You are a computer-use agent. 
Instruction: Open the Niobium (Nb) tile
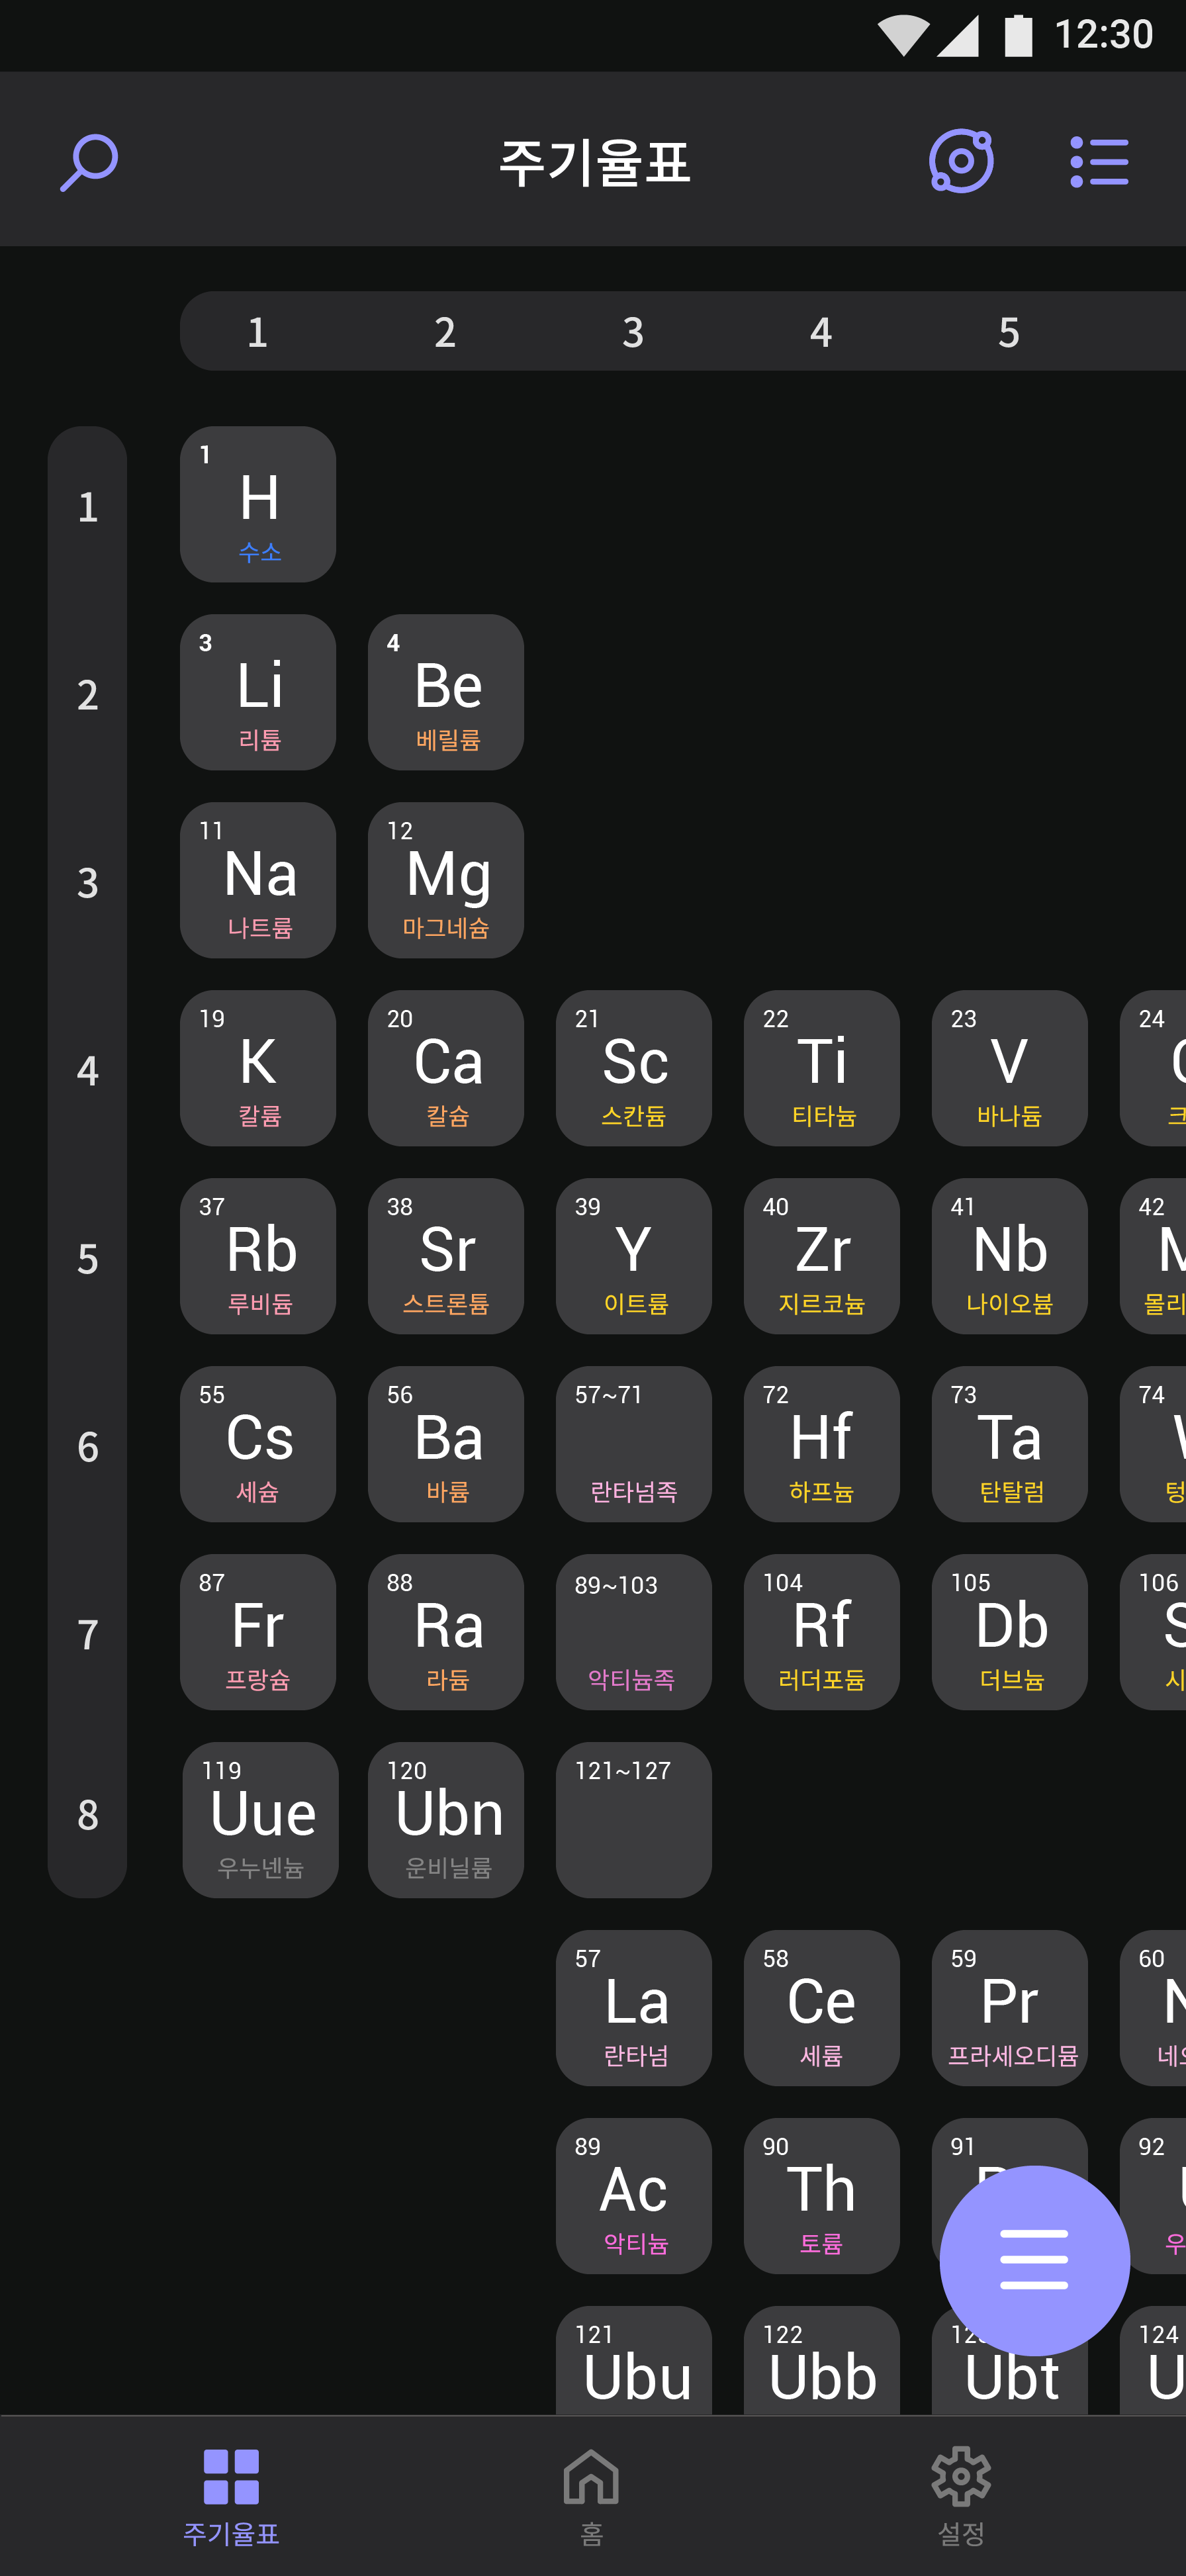(x=1010, y=1256)
